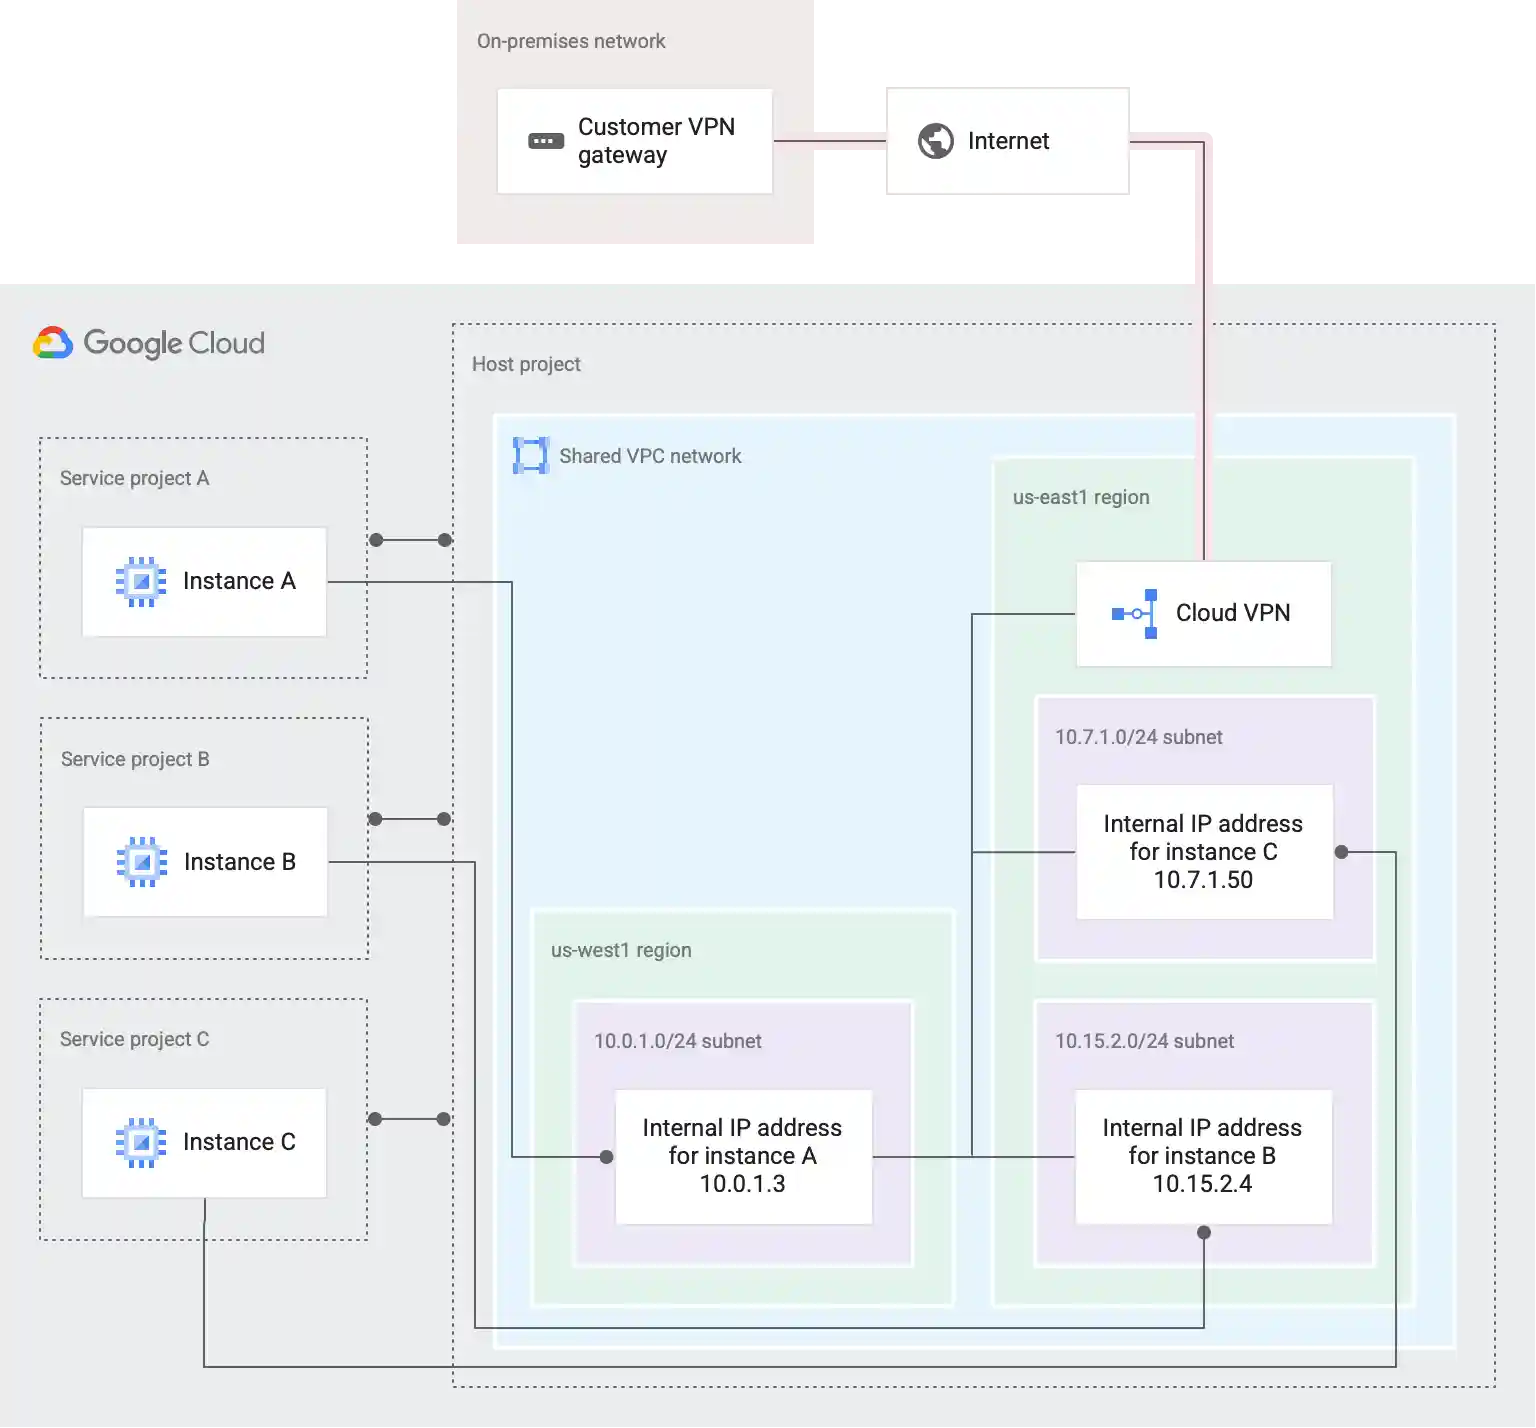Click the Internal IP address 10.0.1.3 box

[x=744, y=1157]
